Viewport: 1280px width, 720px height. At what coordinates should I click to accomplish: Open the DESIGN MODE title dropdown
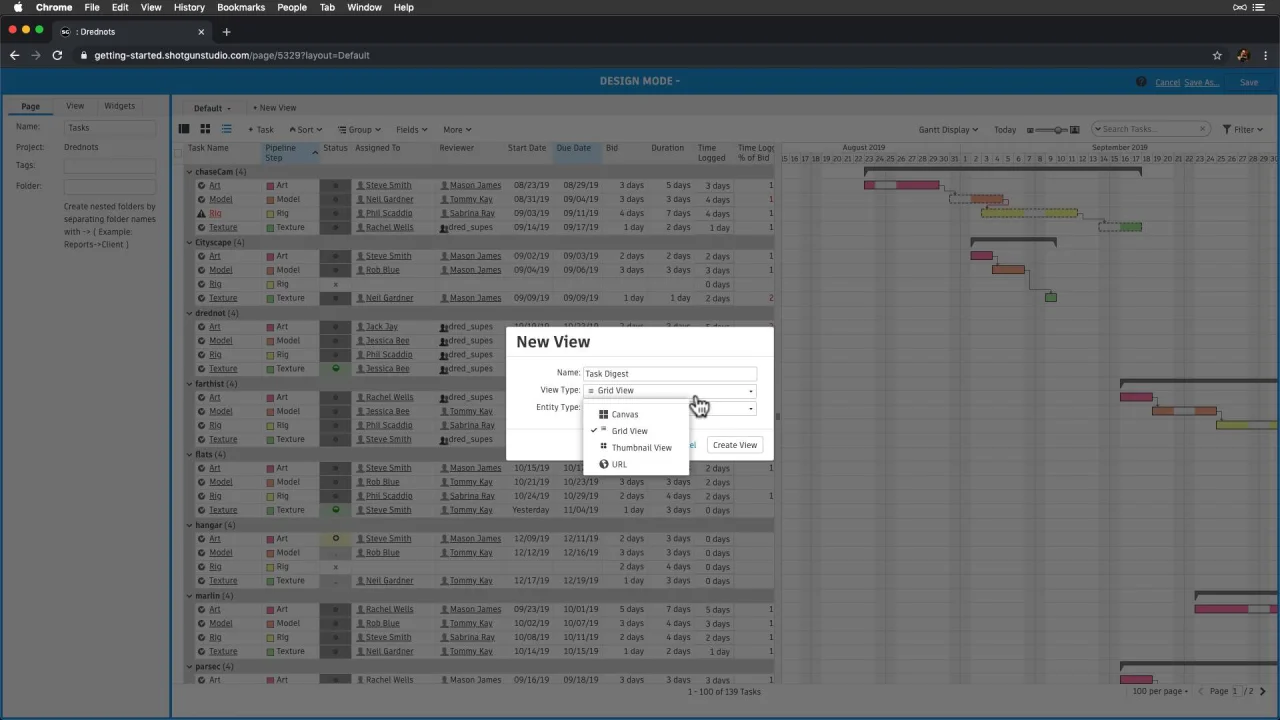640,81
